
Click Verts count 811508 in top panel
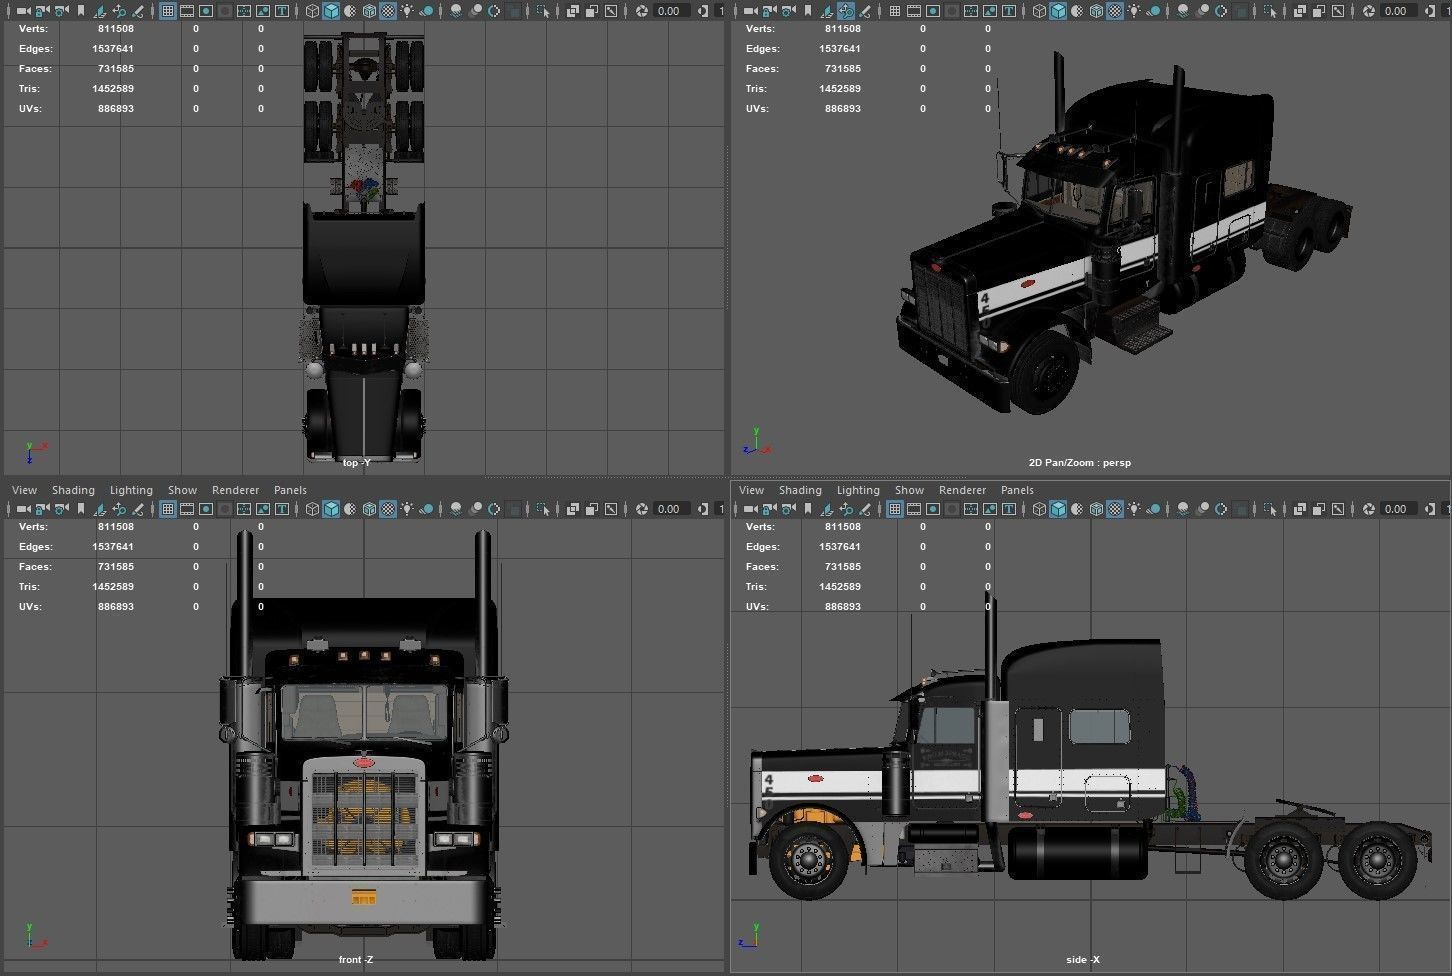[x=116, y=29]
